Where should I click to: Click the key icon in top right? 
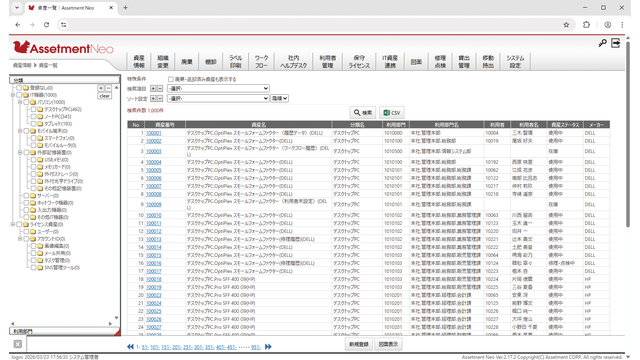602,43
